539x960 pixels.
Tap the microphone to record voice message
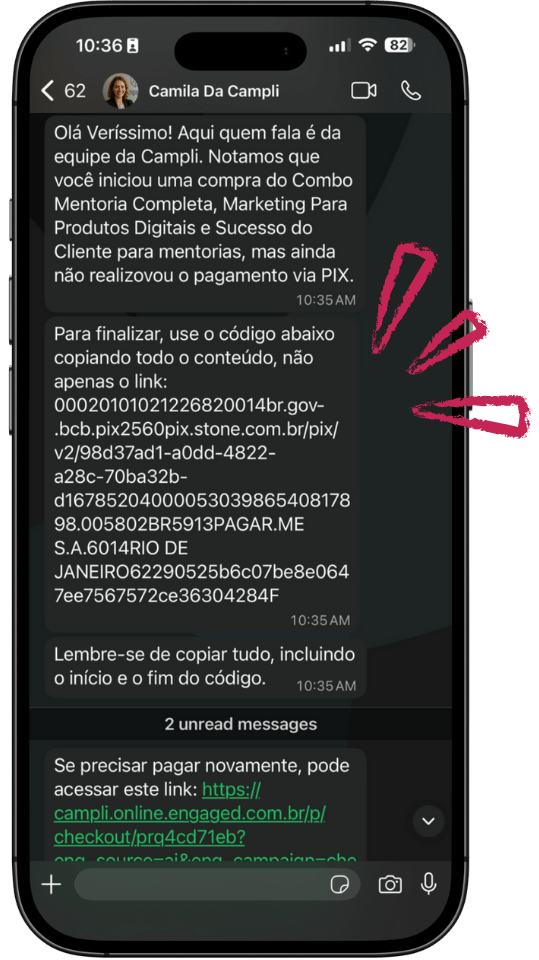point(429,883)
